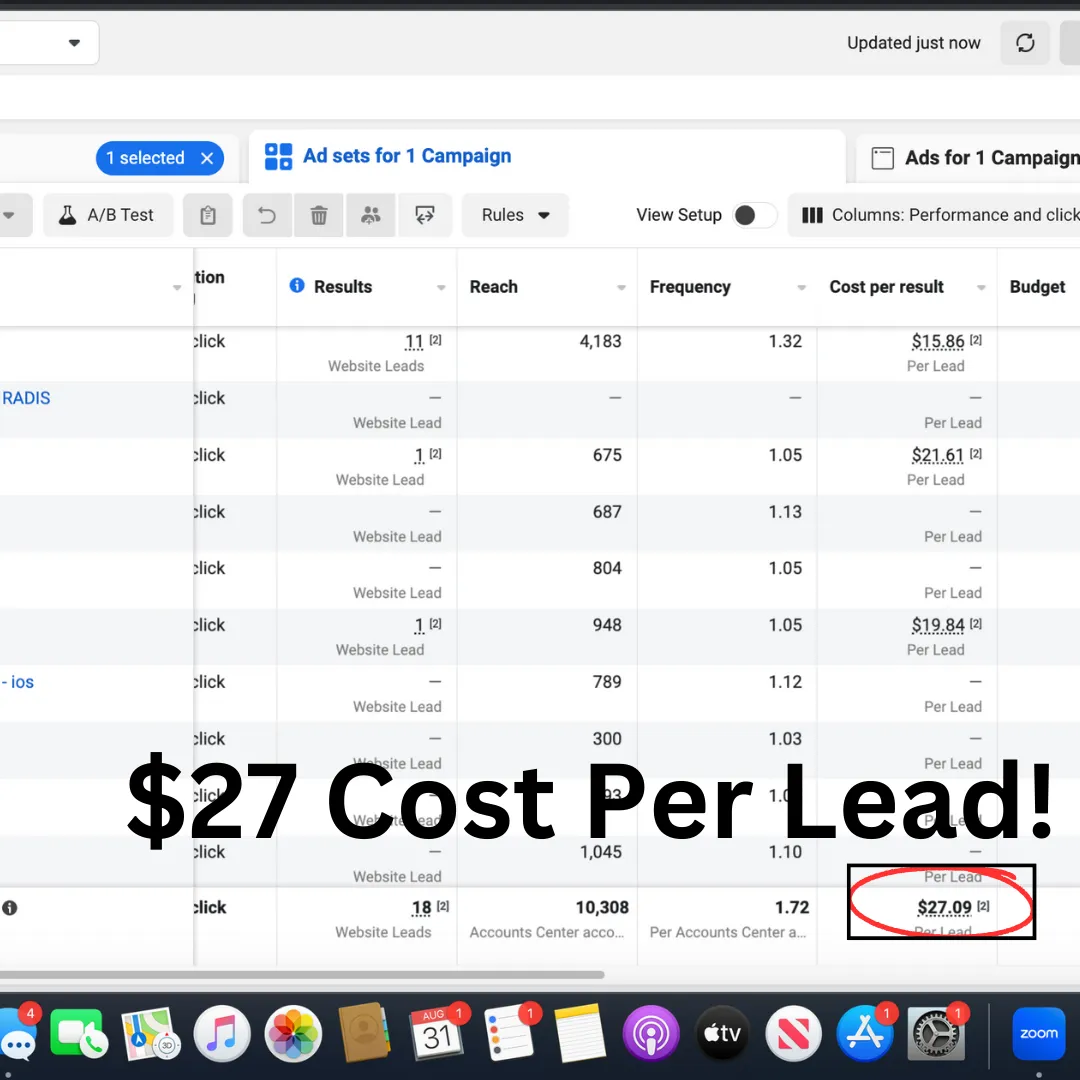Open the top-left dropdown caret
The image size is (1080, 1080).
pos(74,43)
